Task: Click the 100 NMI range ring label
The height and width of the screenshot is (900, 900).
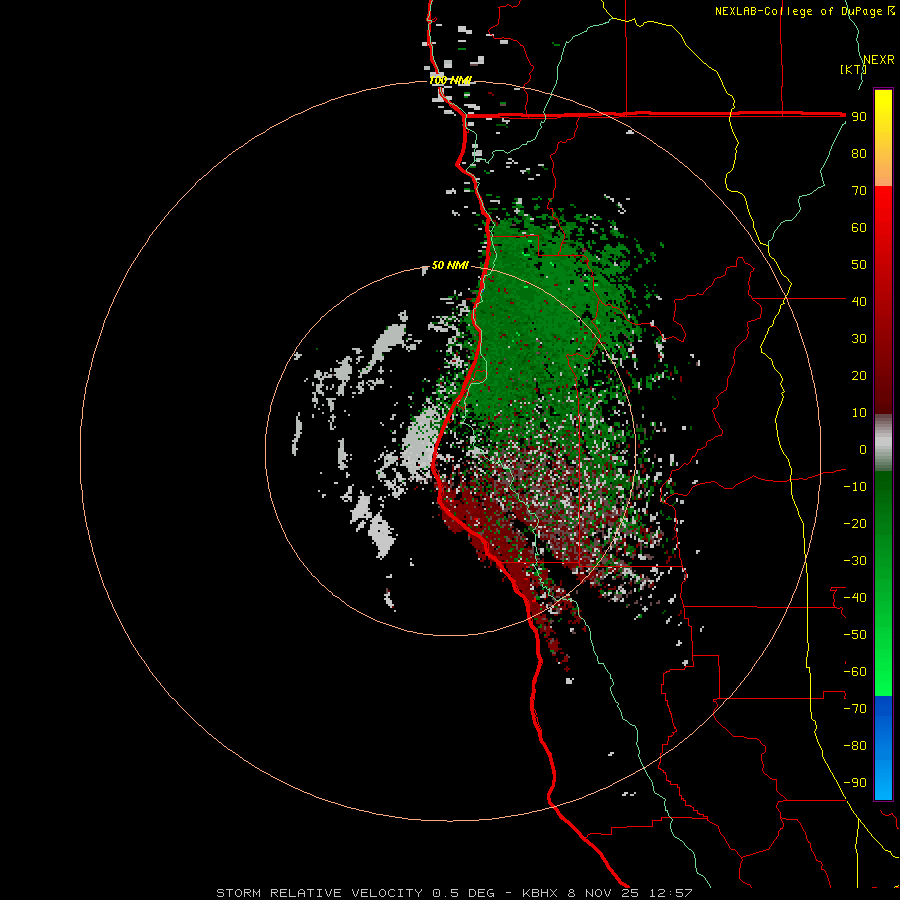Action: coord(450,80)
